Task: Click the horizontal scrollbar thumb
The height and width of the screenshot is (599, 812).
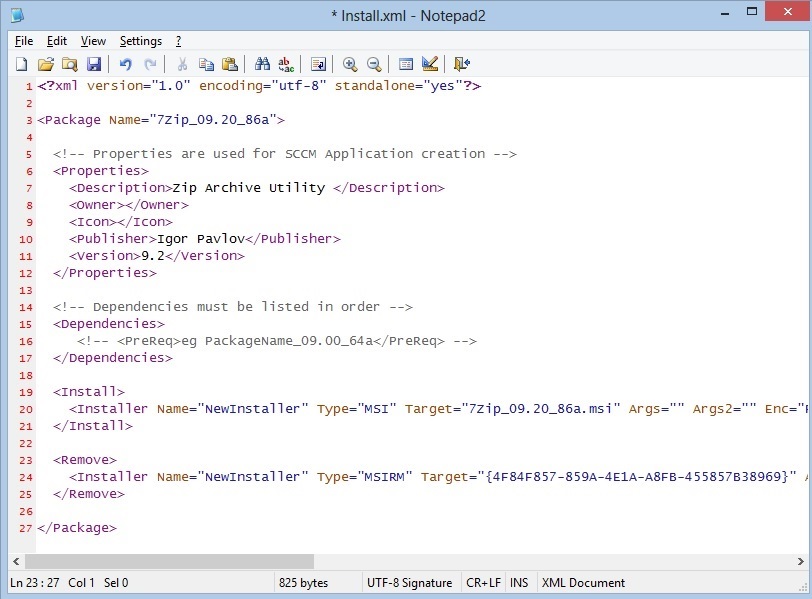Action: (169, 561)
